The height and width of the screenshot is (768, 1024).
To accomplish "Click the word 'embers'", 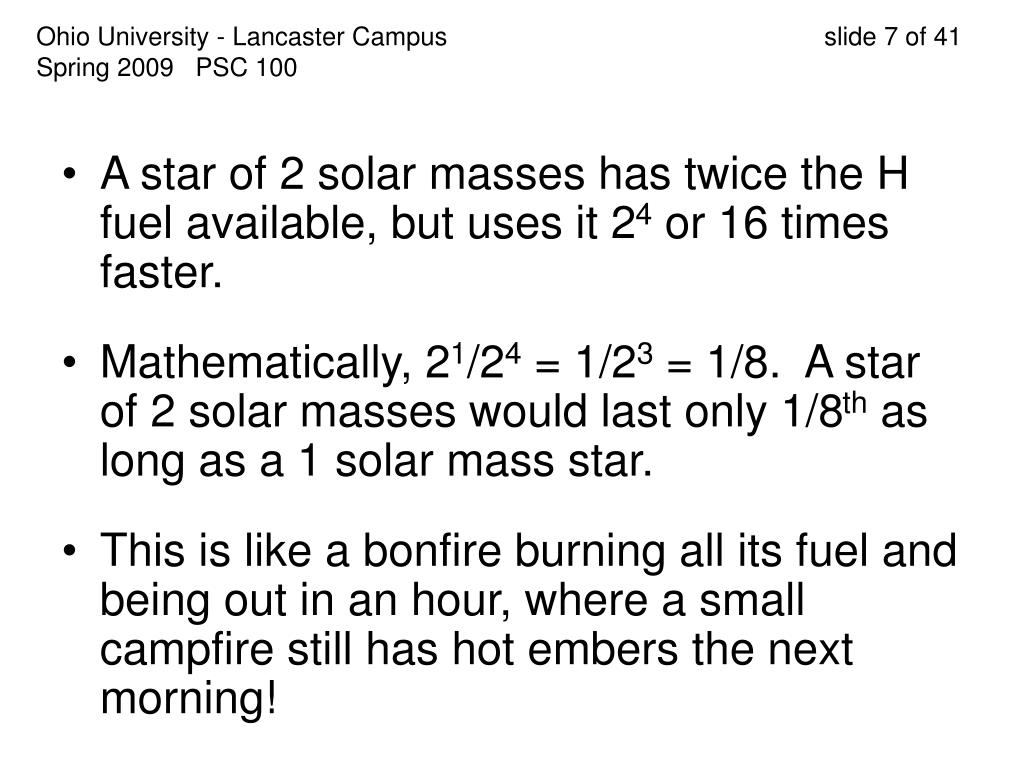I will click(603, 649).
